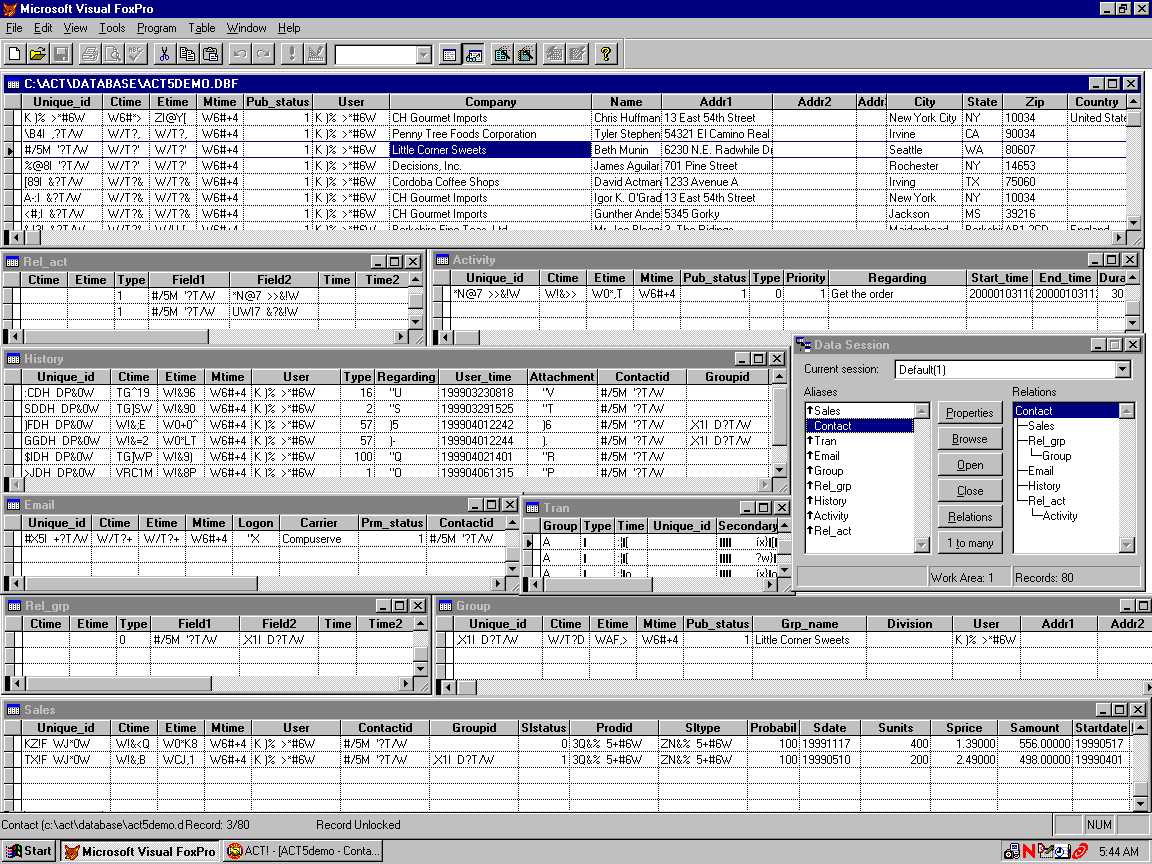The width and height of the screenshot is (1152, 864).
Task: Click the yellow Help question mark icon
Action: tap(606, 54)
